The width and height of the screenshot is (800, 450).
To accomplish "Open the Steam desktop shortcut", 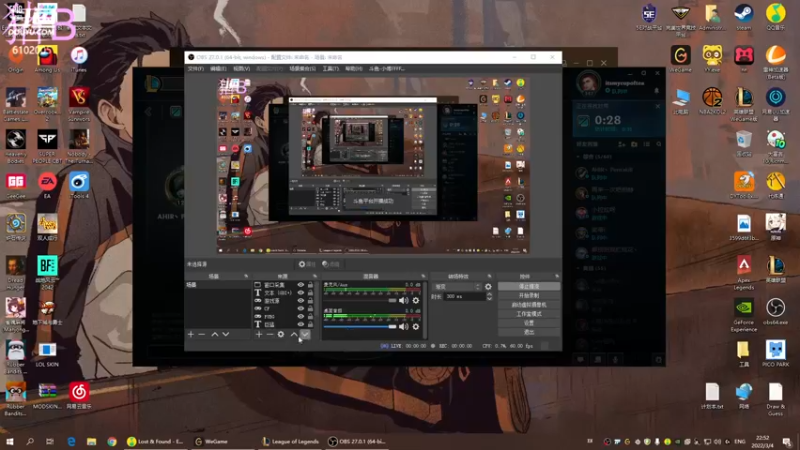I will click(x=744, y=17).
